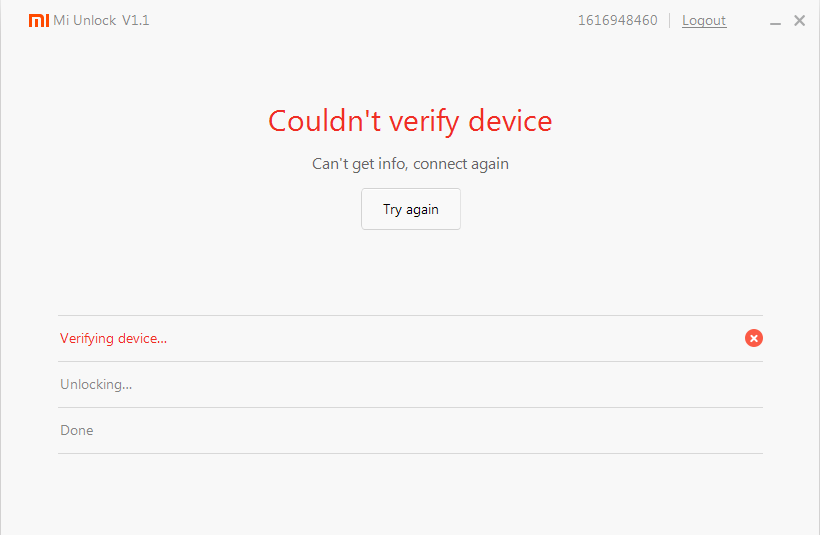Click the account ID 1616948460

point(617,20)
